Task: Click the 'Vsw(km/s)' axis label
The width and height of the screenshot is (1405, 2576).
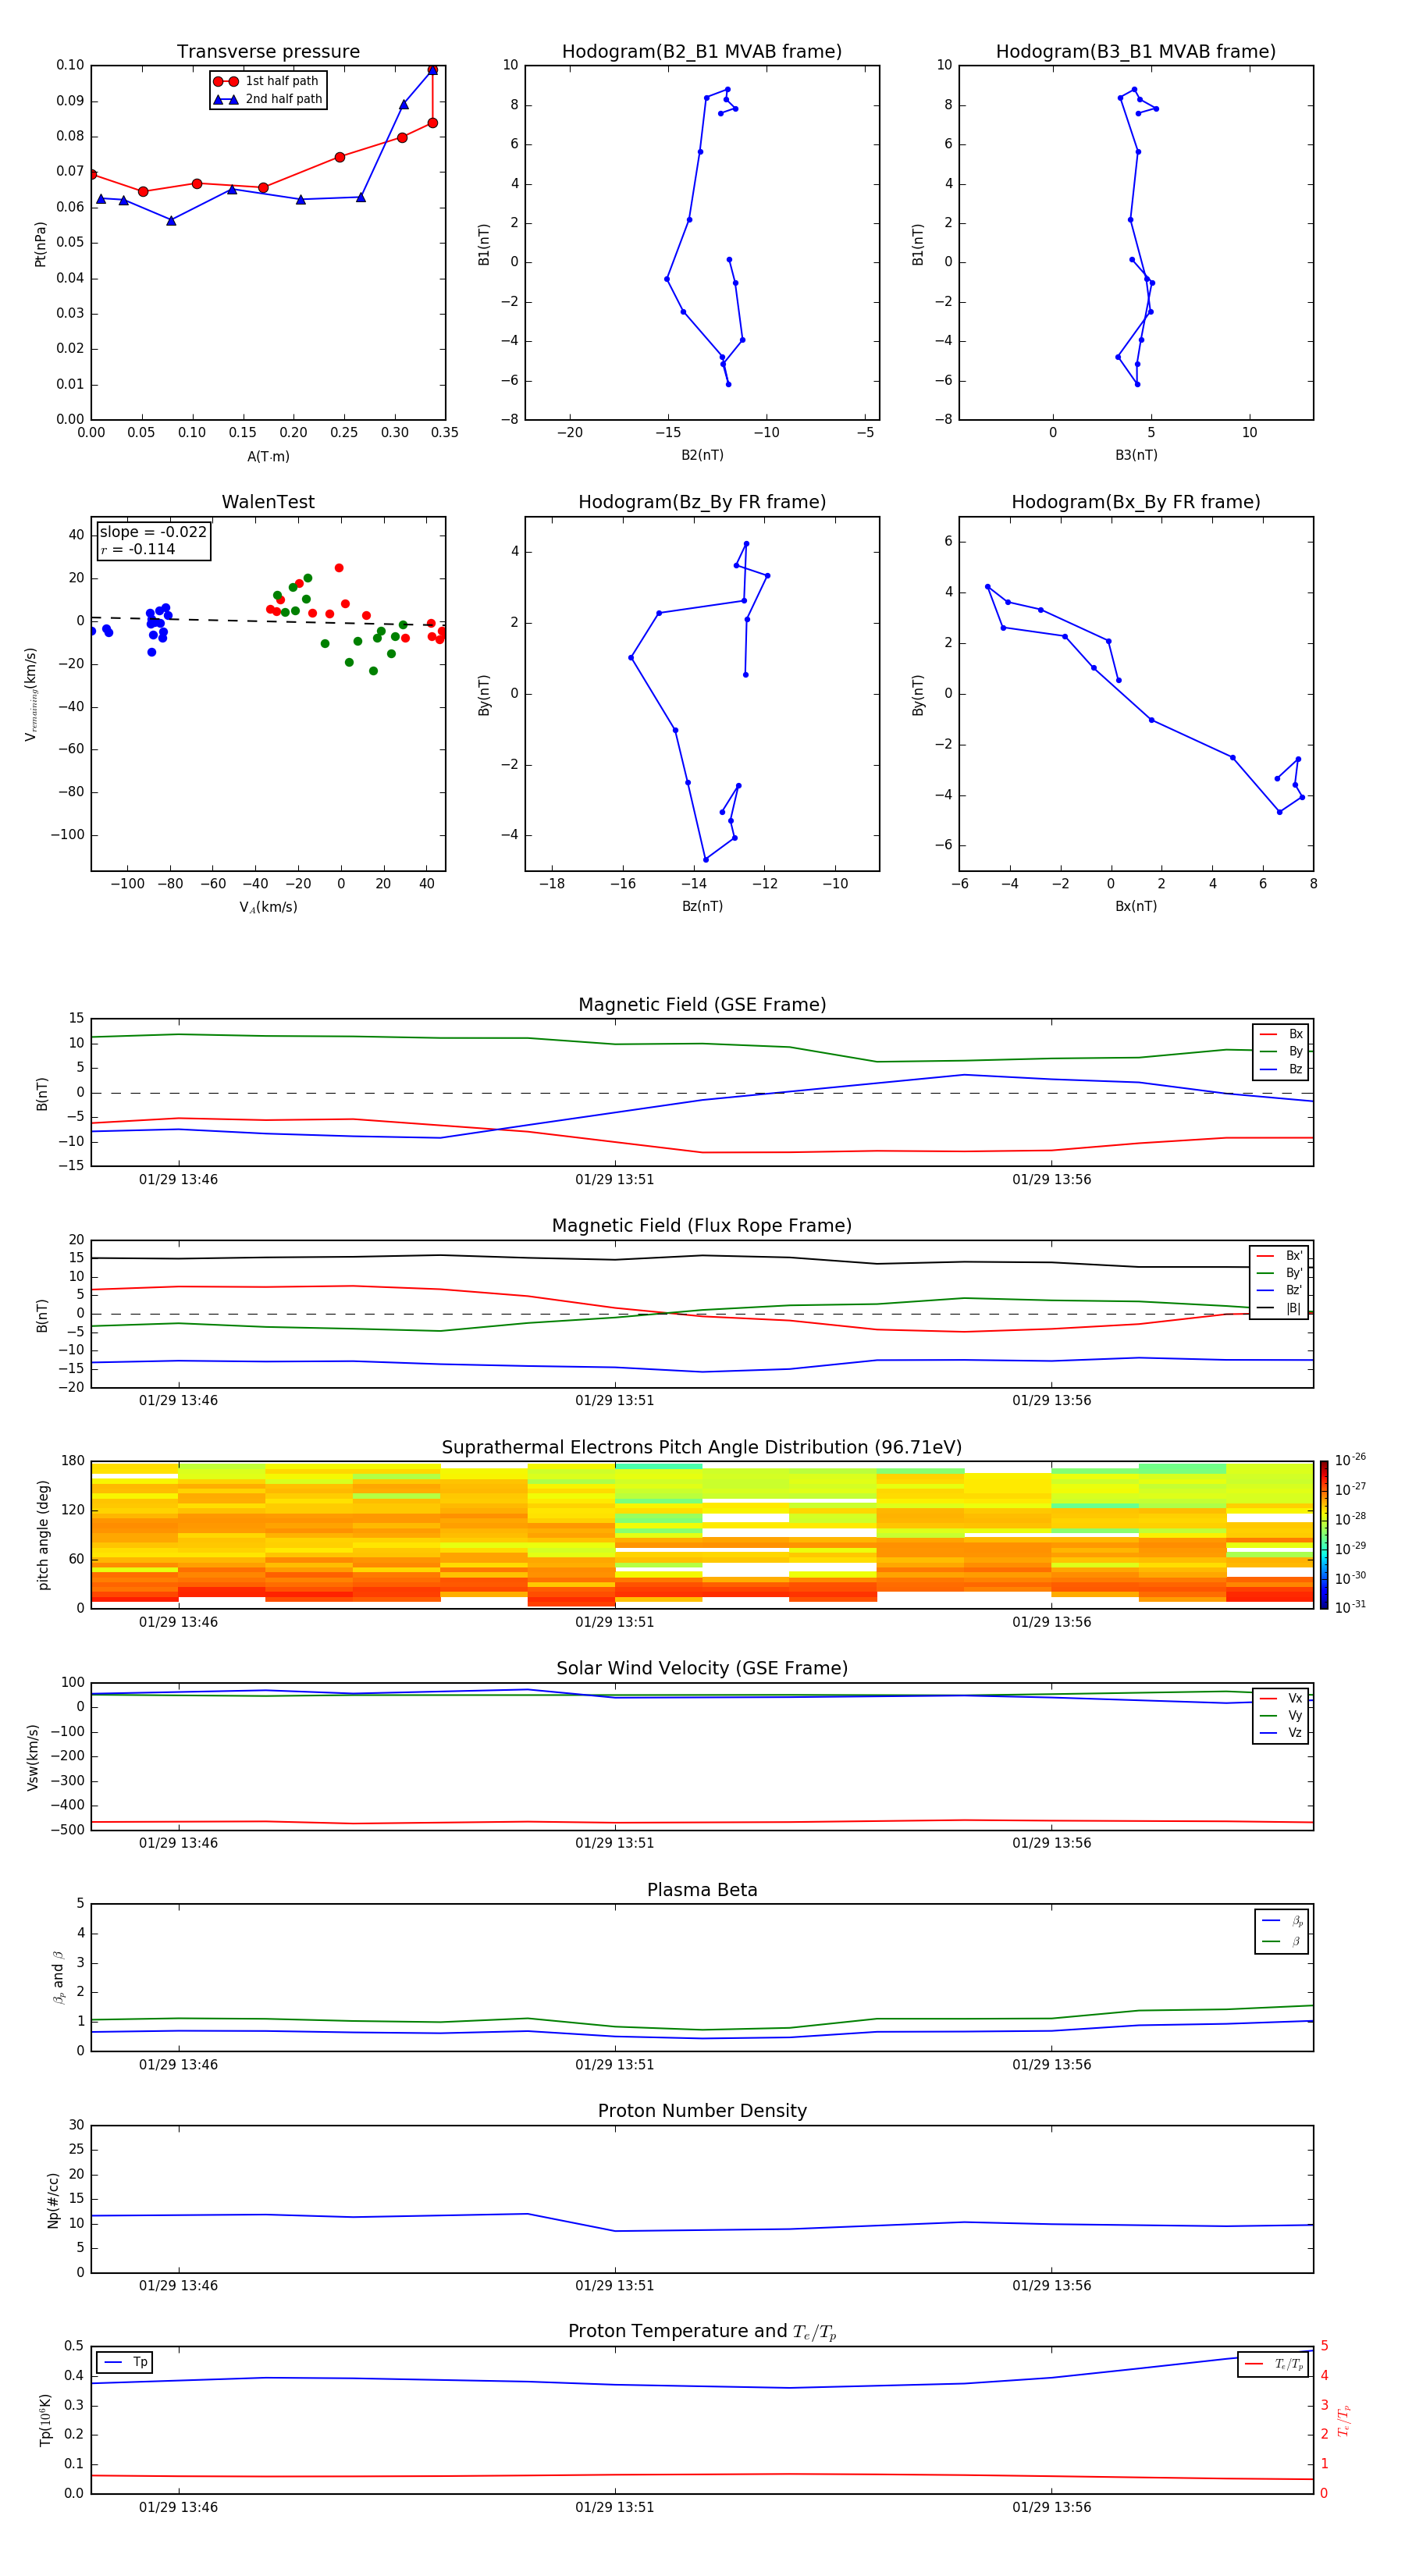Action: click(x=33, y=1757)
